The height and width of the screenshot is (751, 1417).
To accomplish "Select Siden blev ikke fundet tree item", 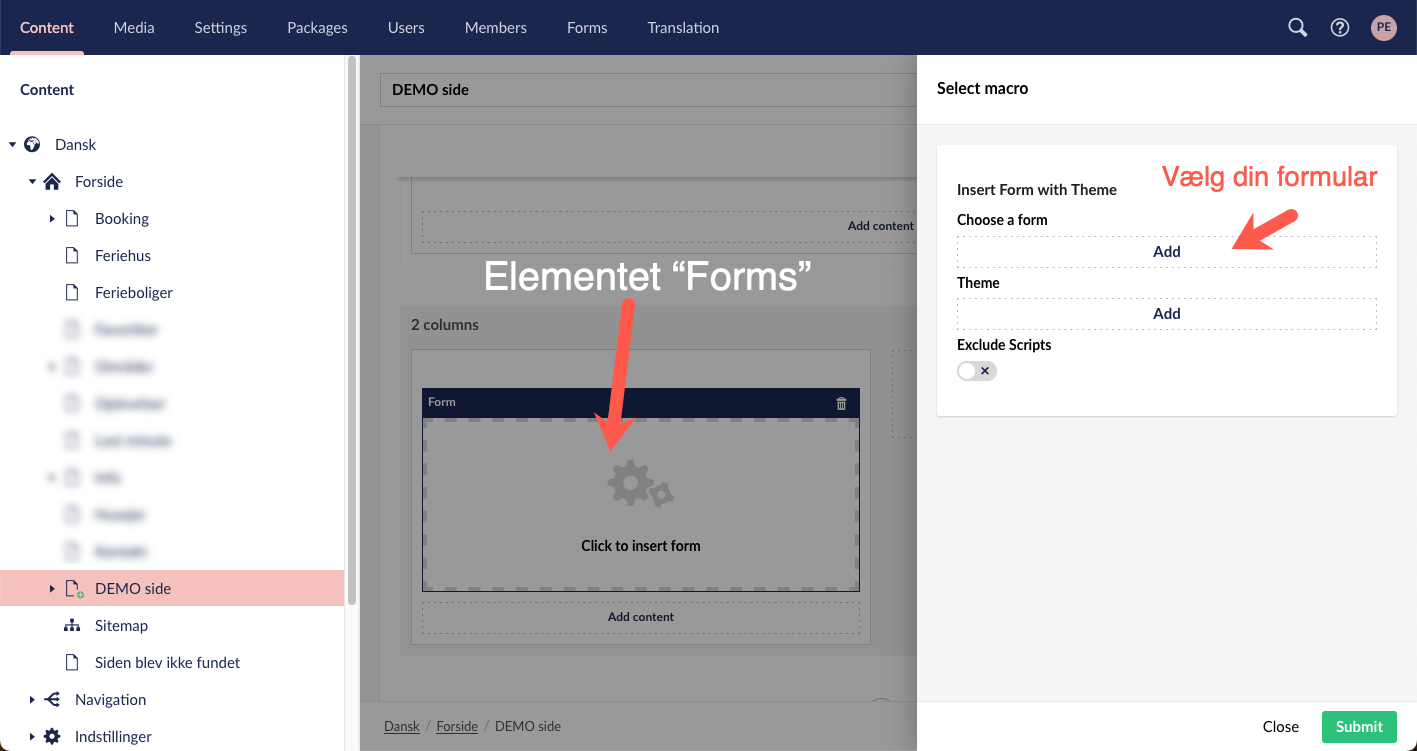I will 168,663.
